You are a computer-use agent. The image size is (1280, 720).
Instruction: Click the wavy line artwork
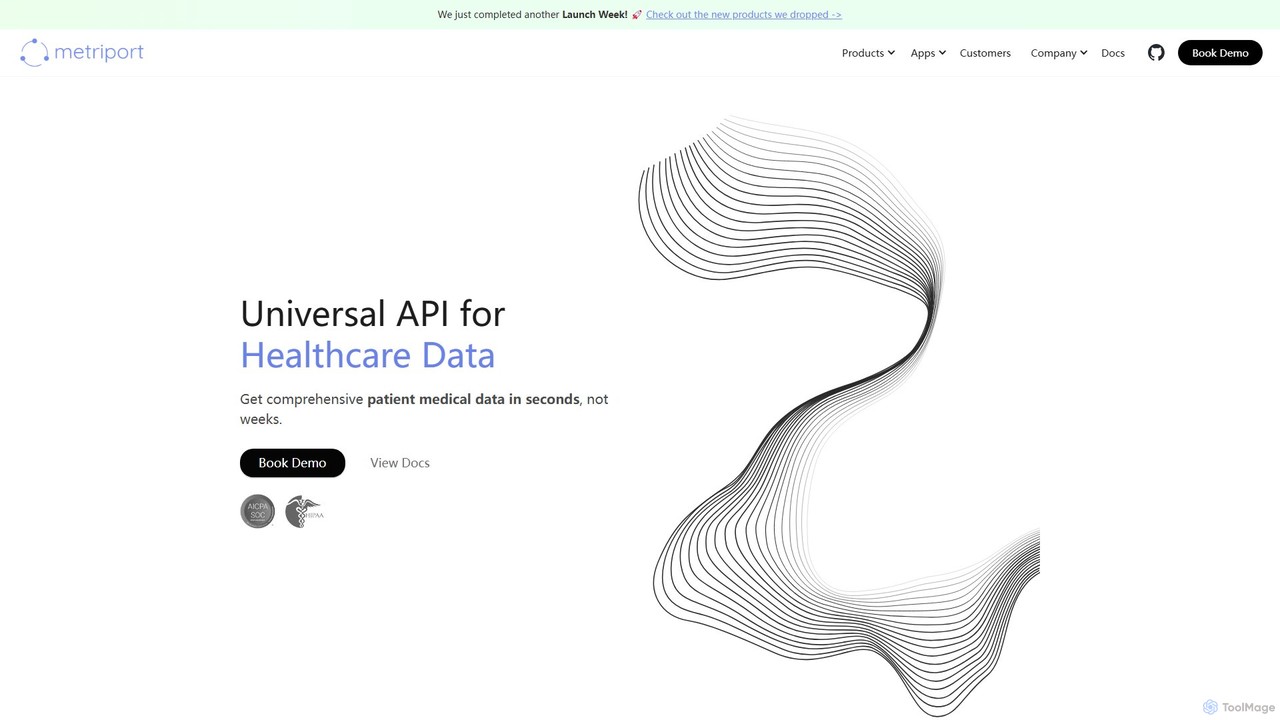[x=840, y=415]
